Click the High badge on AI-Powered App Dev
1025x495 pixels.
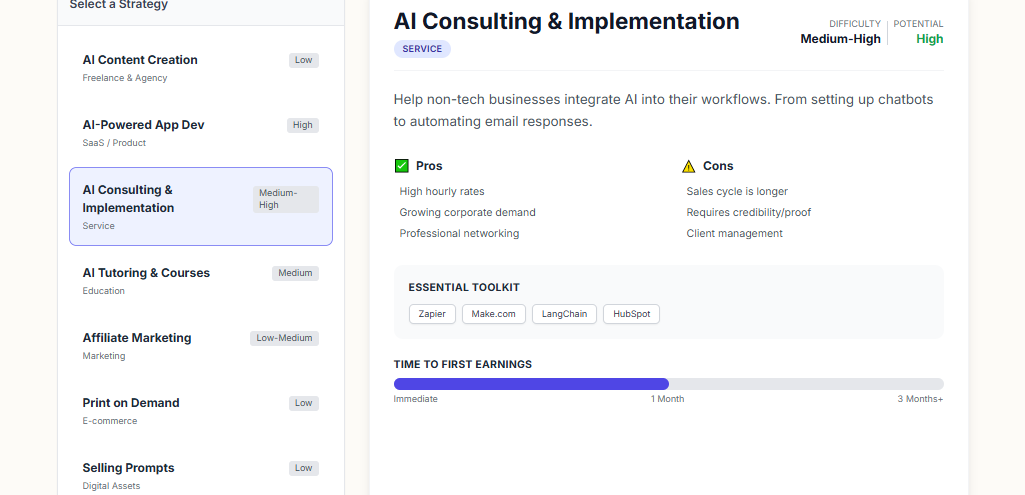coord(302,125)
